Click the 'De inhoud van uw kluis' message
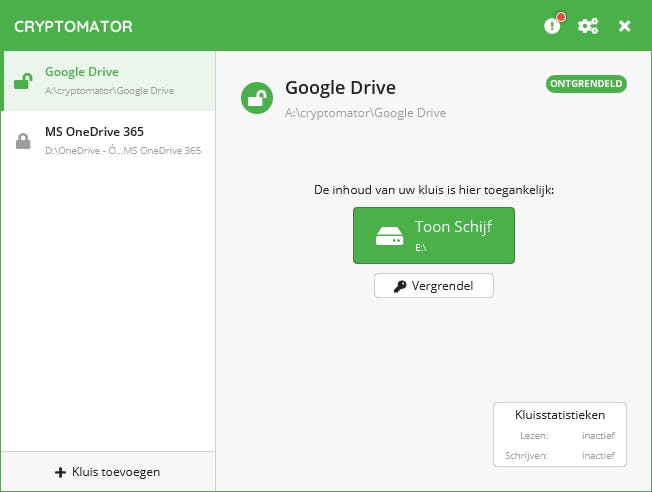652x492 pixels. pyautogui.click(x=434, y=190)
